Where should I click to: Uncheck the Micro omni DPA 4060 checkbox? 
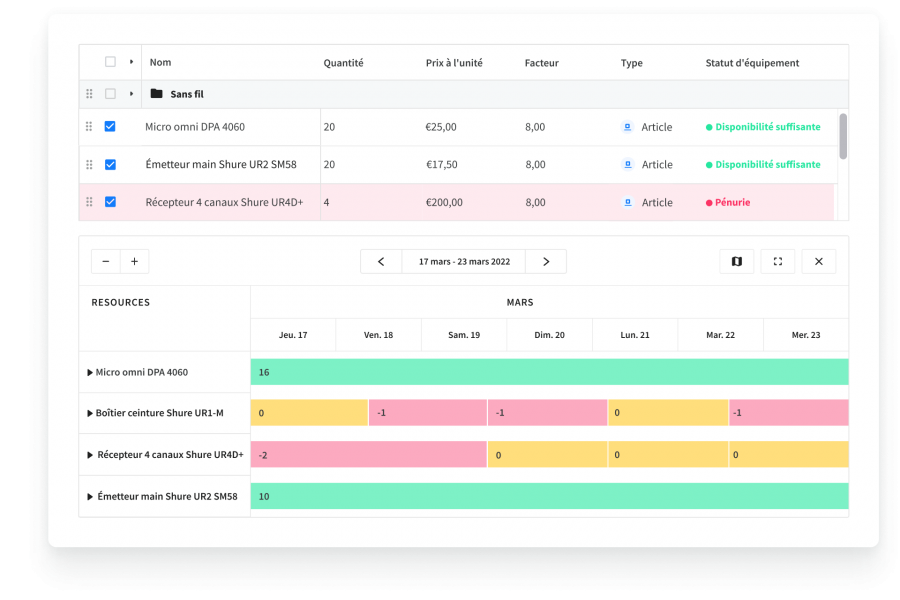(110, 127)
